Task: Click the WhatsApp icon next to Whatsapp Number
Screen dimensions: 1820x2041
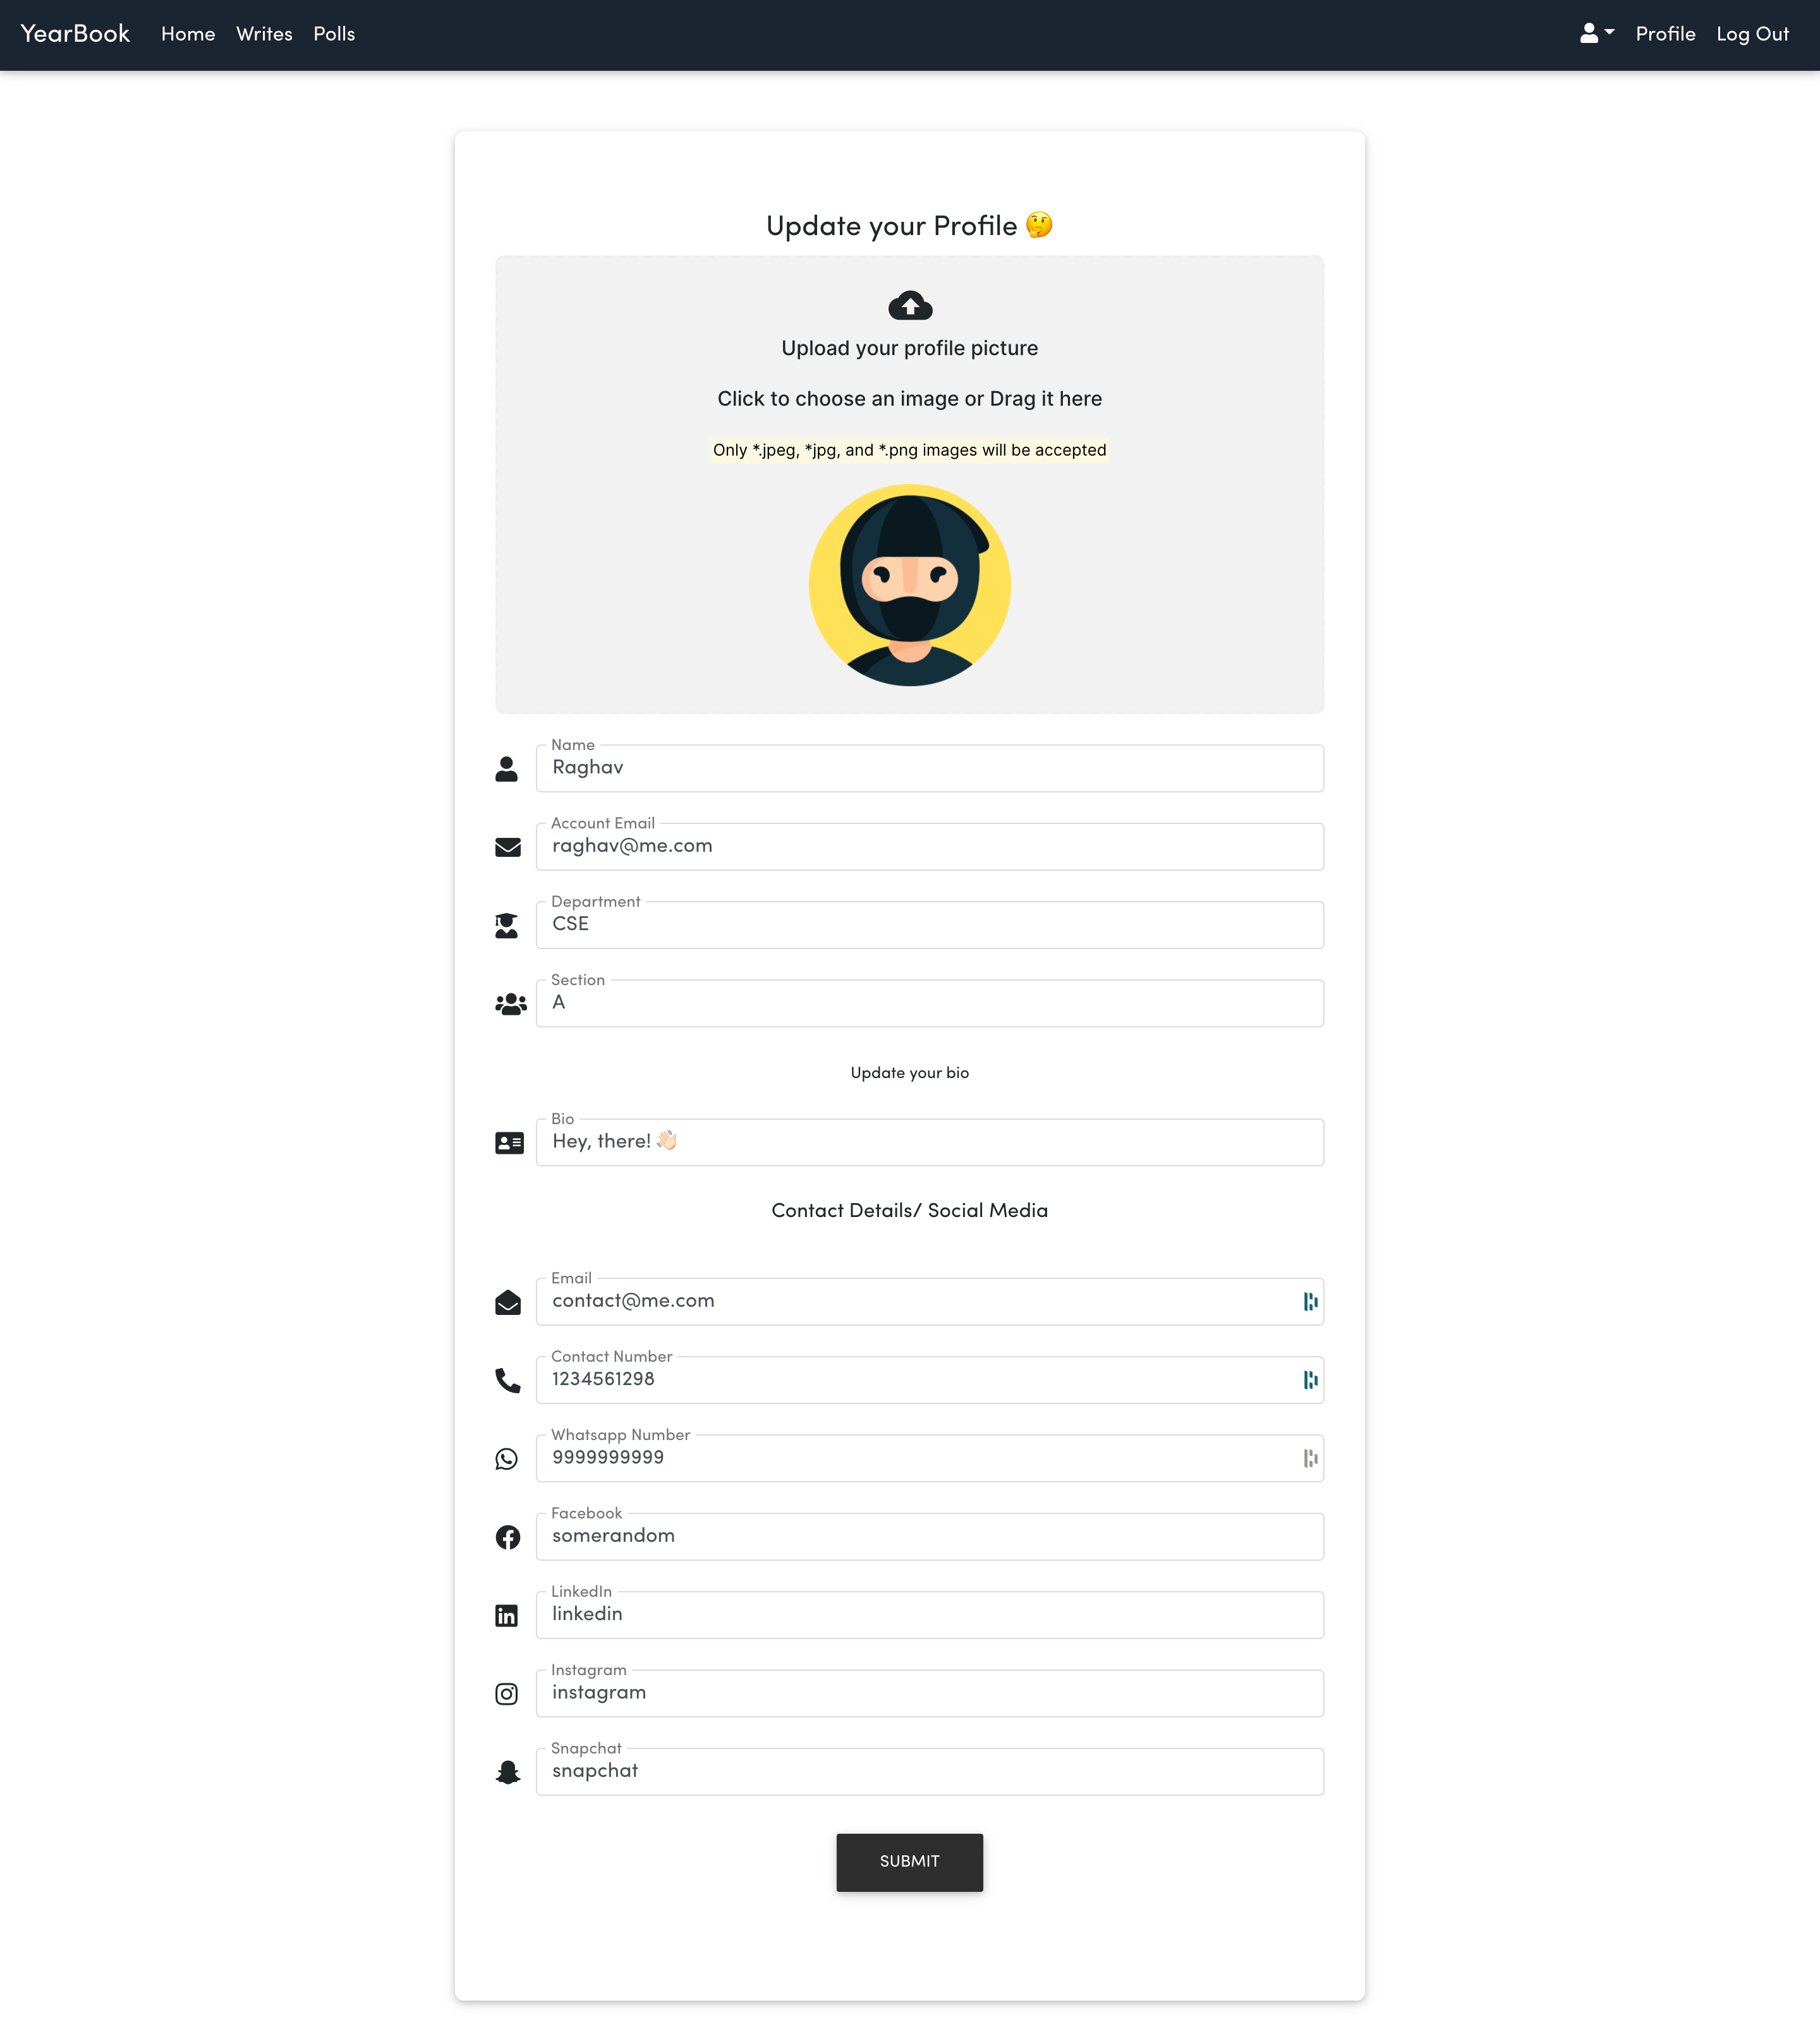Action: point(507,1455)
